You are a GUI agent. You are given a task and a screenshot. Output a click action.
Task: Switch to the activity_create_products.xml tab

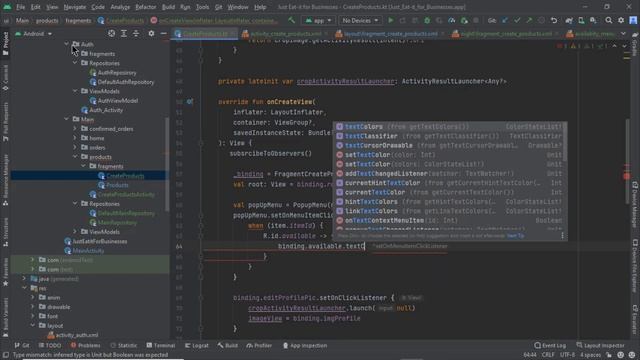tap(285, 34)
